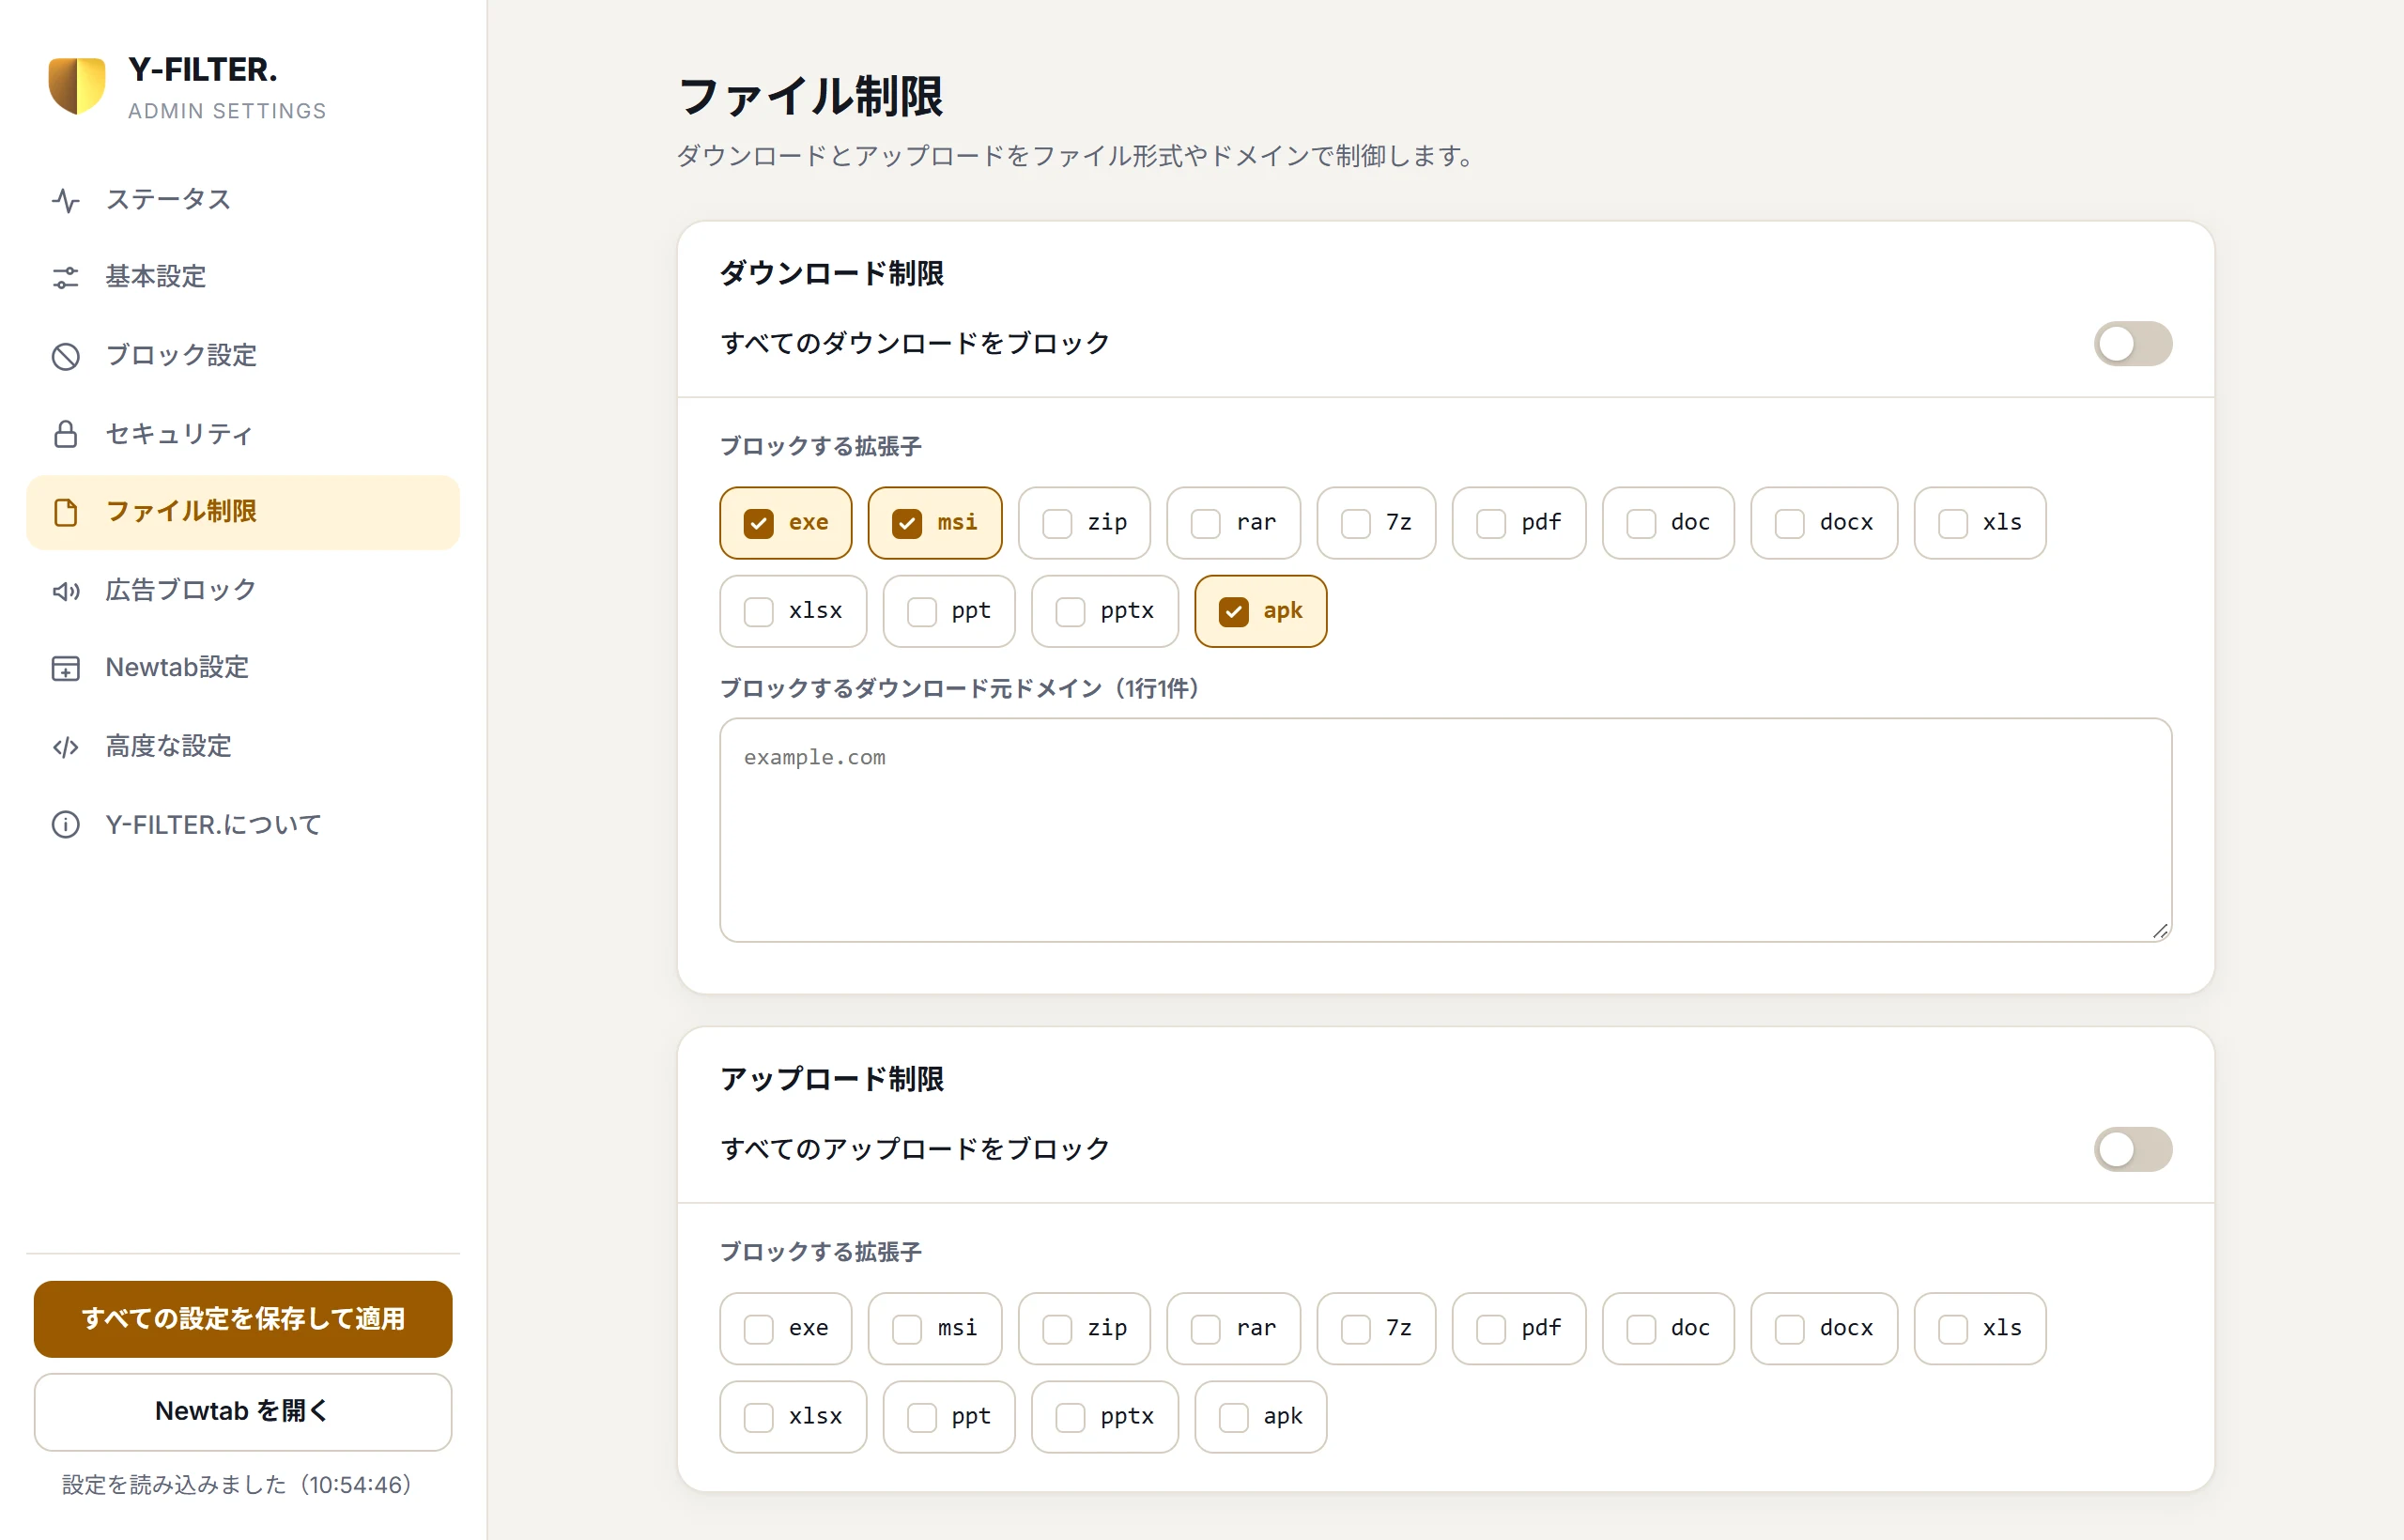Click the Y-FILTER.について info icon
2404x1540 pixels.
point(66,825)
